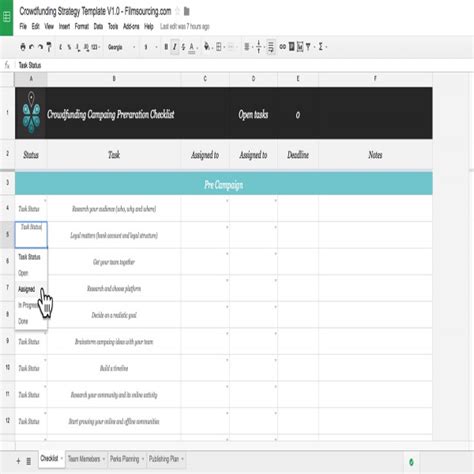Viewport: 474px width, 474px height.
Task: Click the Add sheet plus button
Action: pyautogui.click(x=18, y=461)
